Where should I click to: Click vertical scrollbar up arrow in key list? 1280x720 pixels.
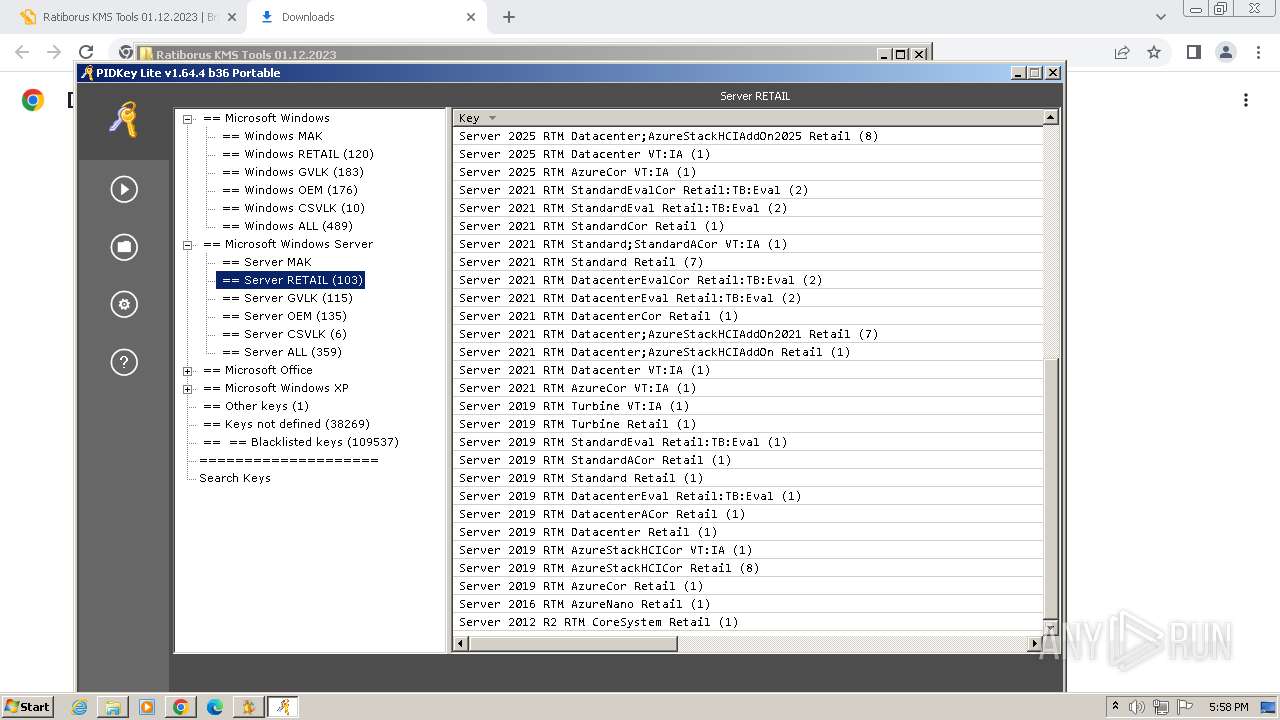1050,118
